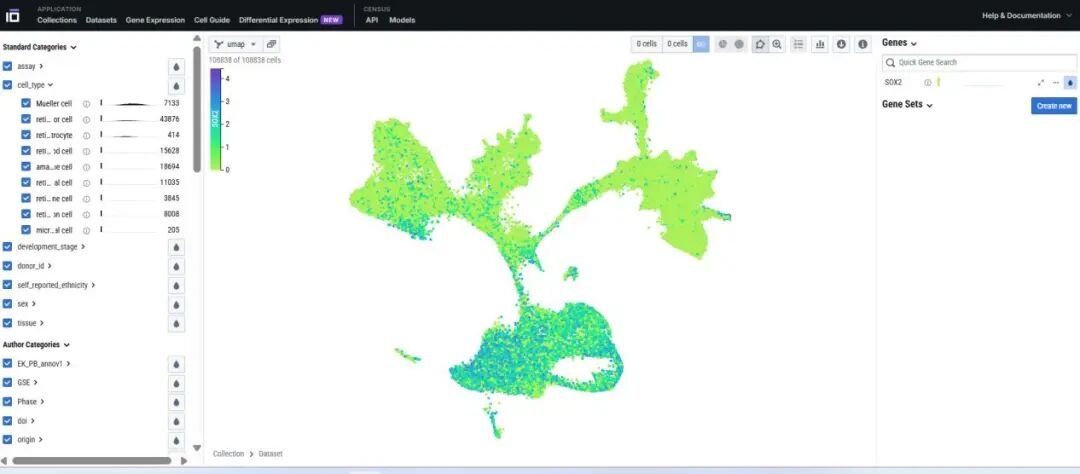Uncheck the Mueller cell checkbox
Image resolution: width=1080 pixels, height=474 pixels.
(x=26, y=103)
